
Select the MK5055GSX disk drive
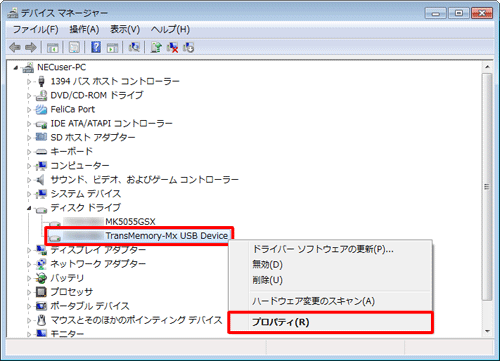[130, 222]
